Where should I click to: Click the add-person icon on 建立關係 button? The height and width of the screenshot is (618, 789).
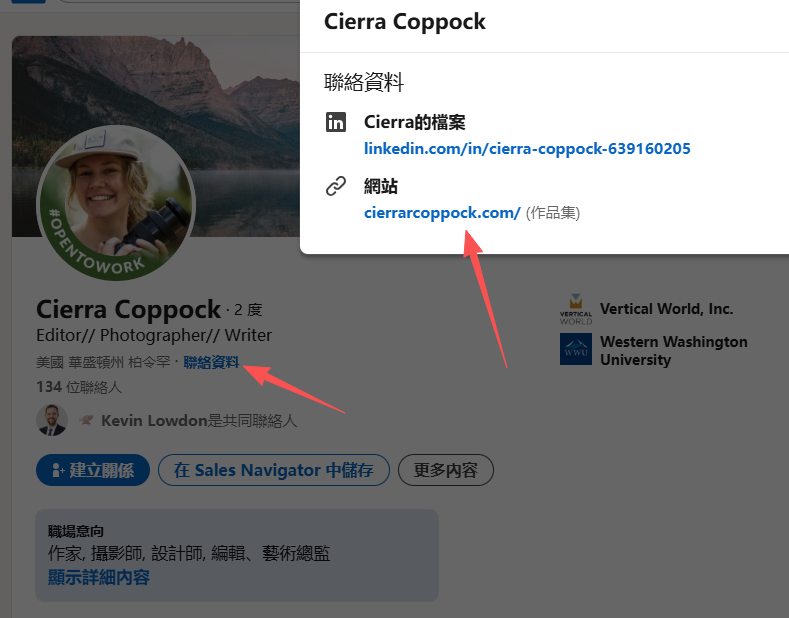point(58,470)
